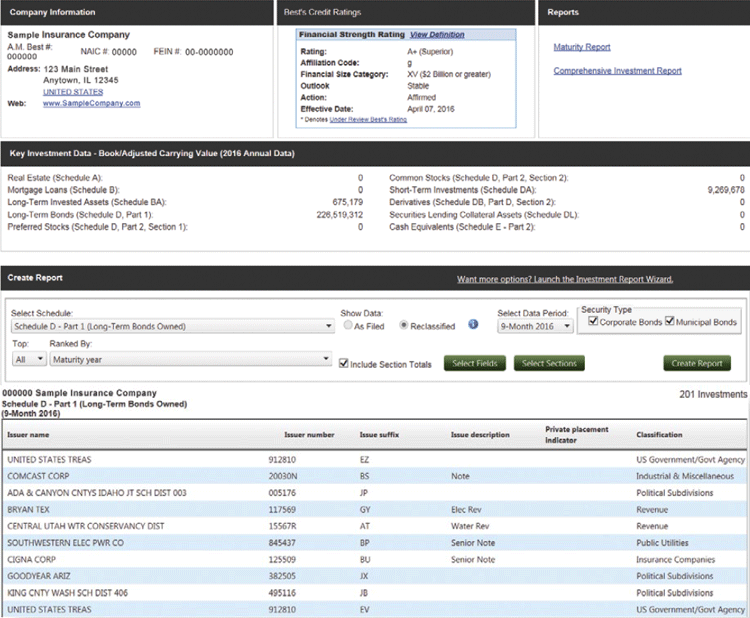Screen dimensions: 750x618
Task: Sort by Classification column header
Action: coord(659,435)
